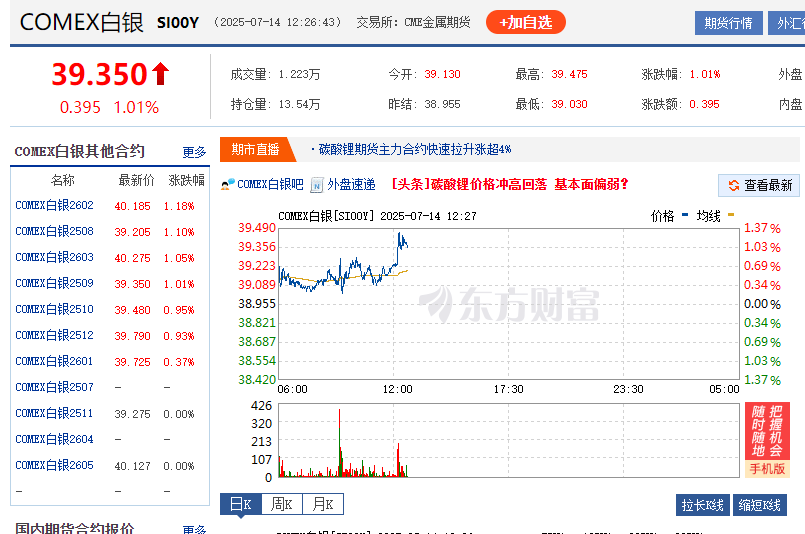Image resolution: width=805 pixels, height=534 pixels.
Task: Open the COMEX白银吧 forum icon
Action: coord(228,184)
